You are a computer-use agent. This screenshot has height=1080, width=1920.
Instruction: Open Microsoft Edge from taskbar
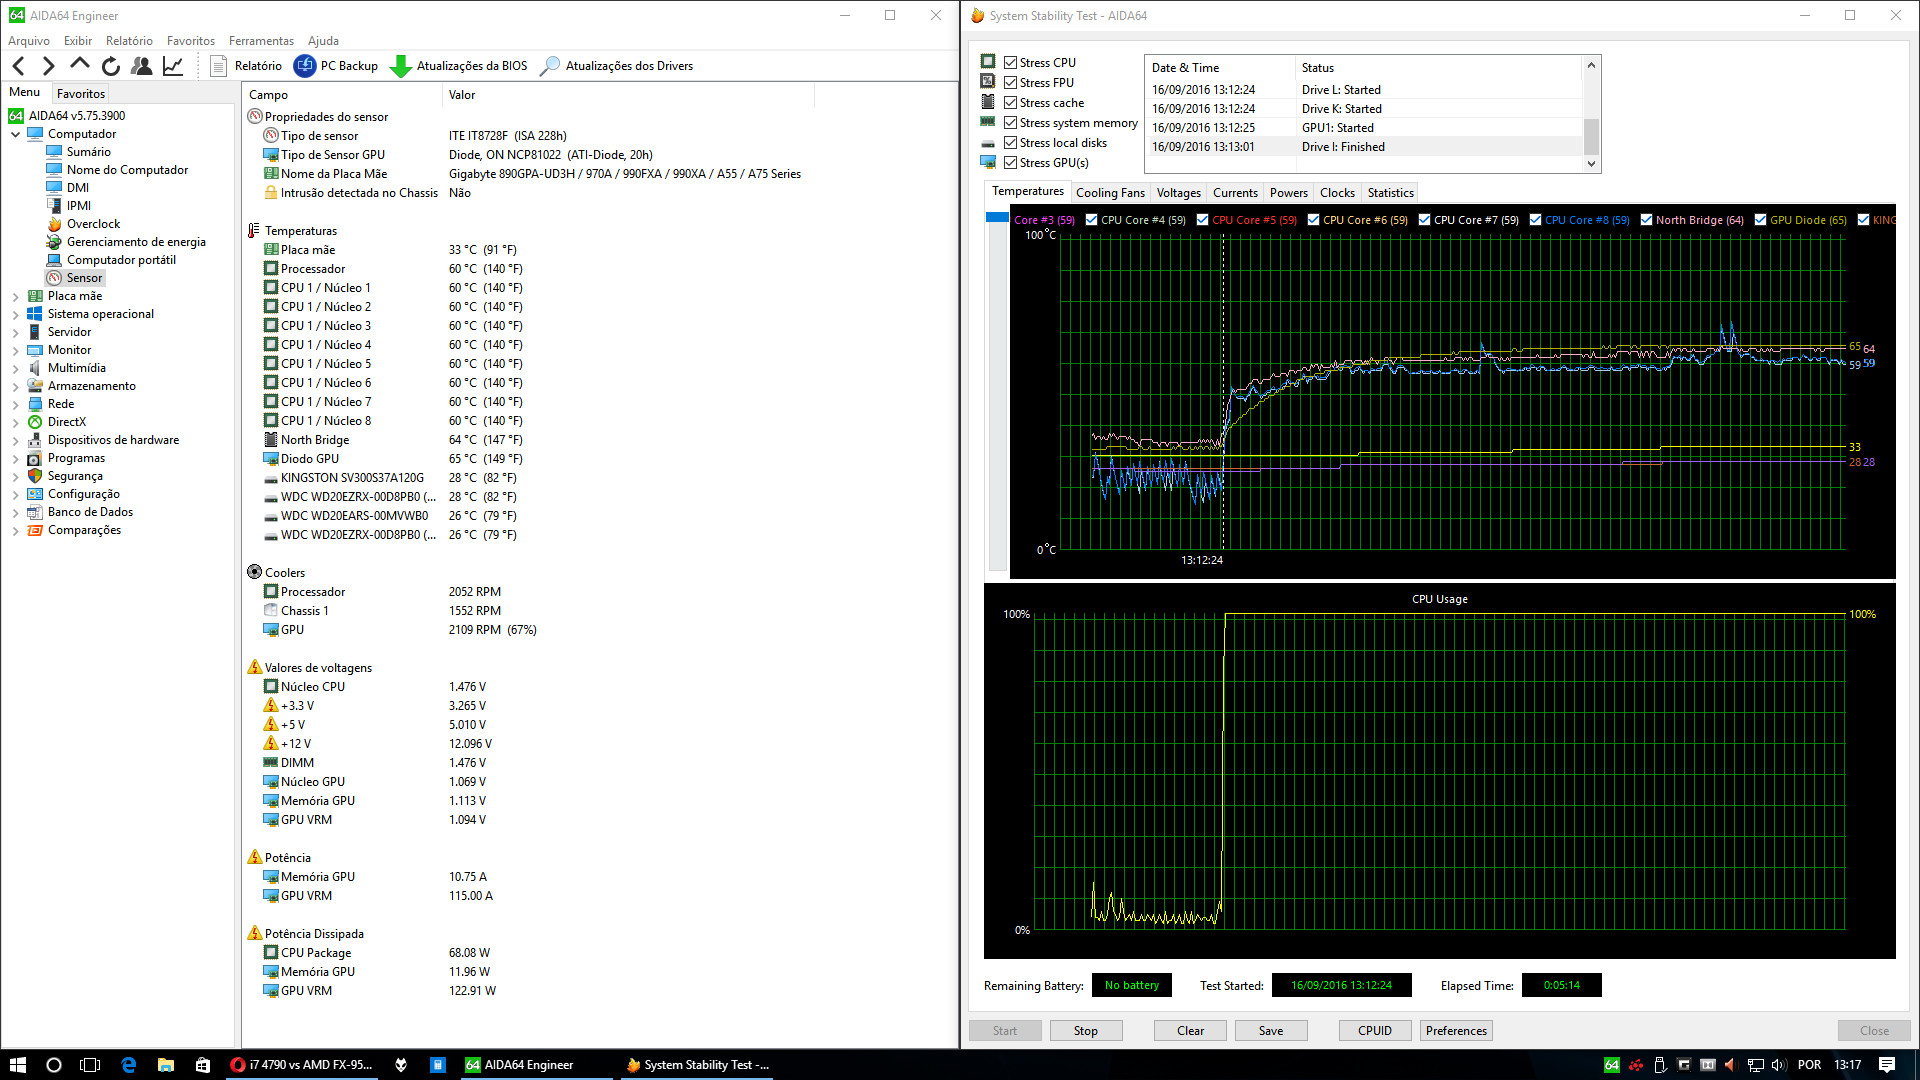(x=129, y=1065)
